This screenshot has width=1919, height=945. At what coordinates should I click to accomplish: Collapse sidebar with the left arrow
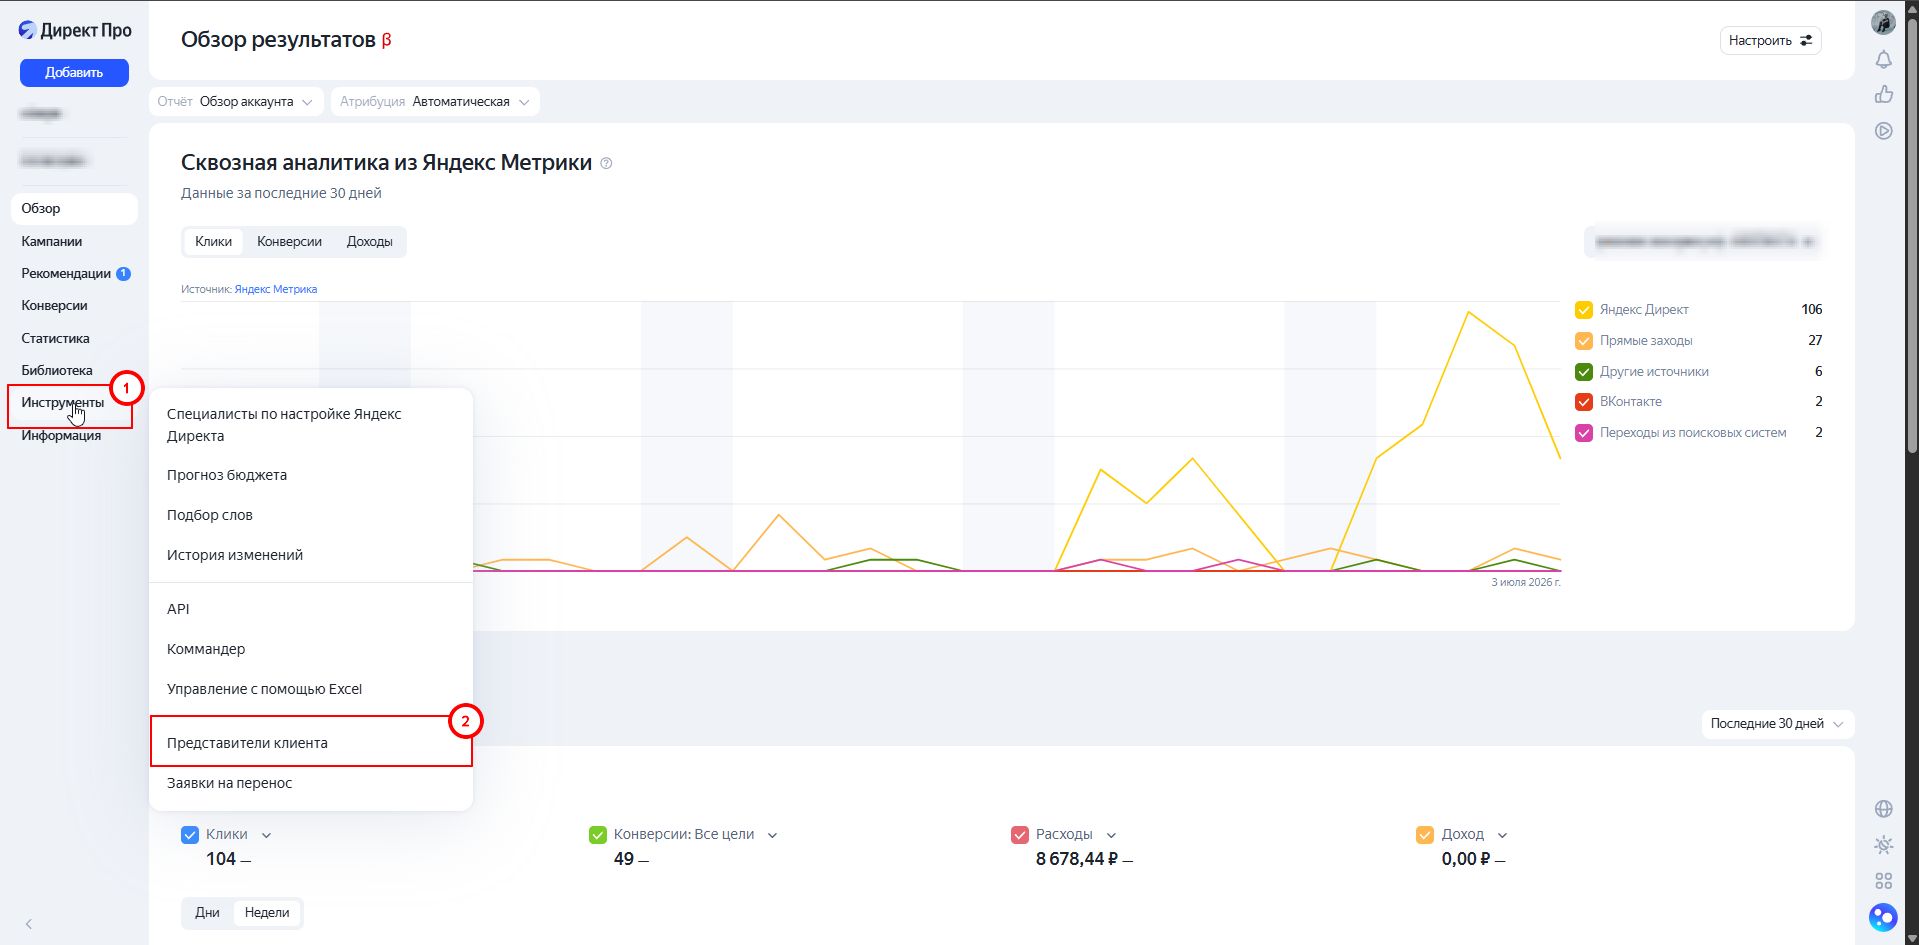[x=29, y=924]
